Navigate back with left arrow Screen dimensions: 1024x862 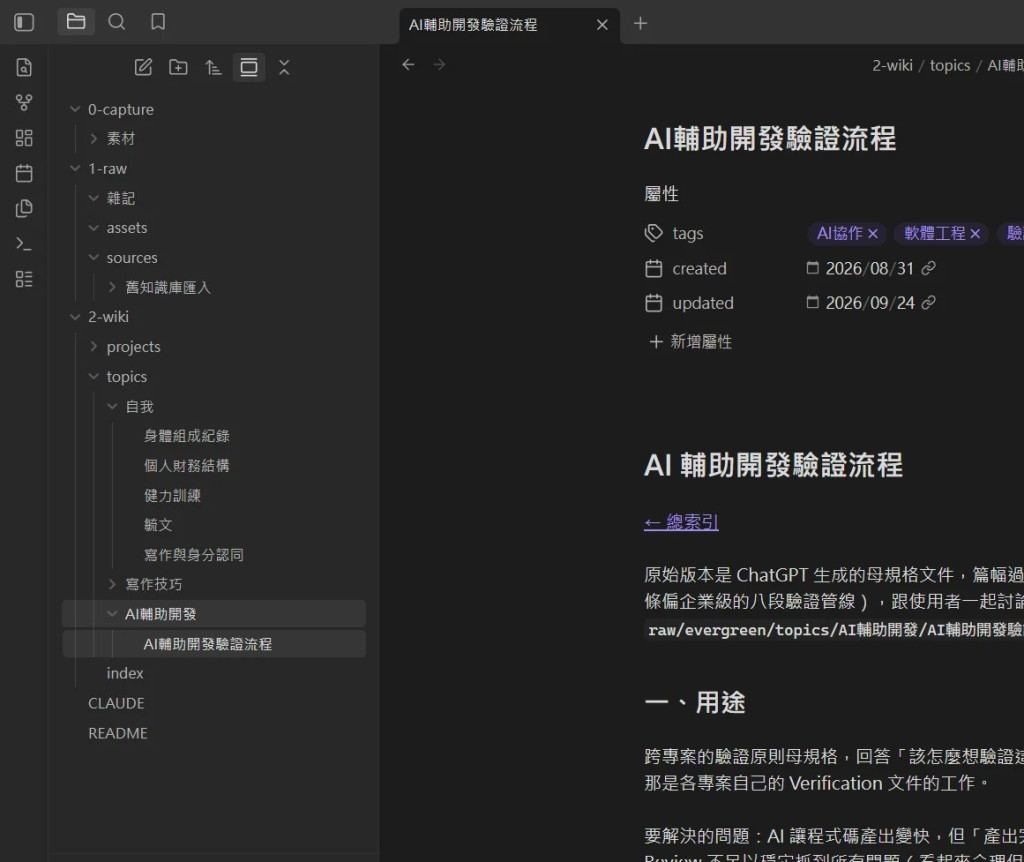pos(408,65)
